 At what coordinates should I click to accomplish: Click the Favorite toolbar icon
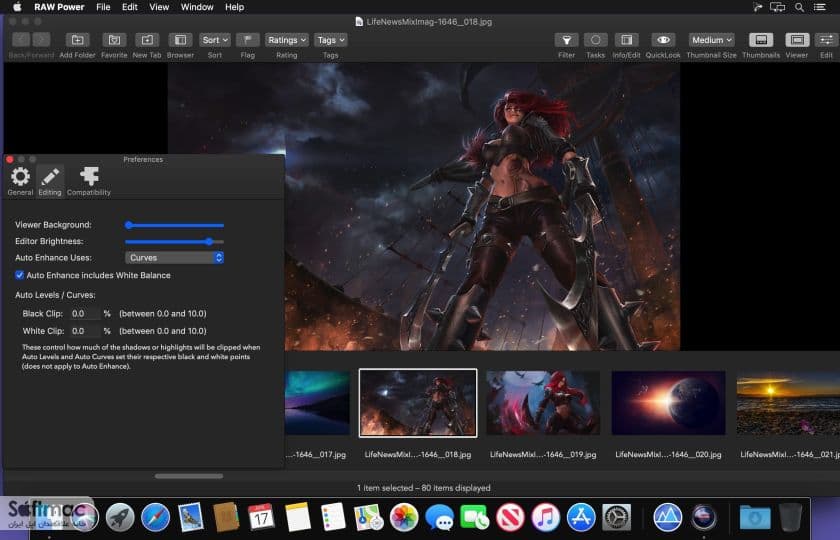114,40
